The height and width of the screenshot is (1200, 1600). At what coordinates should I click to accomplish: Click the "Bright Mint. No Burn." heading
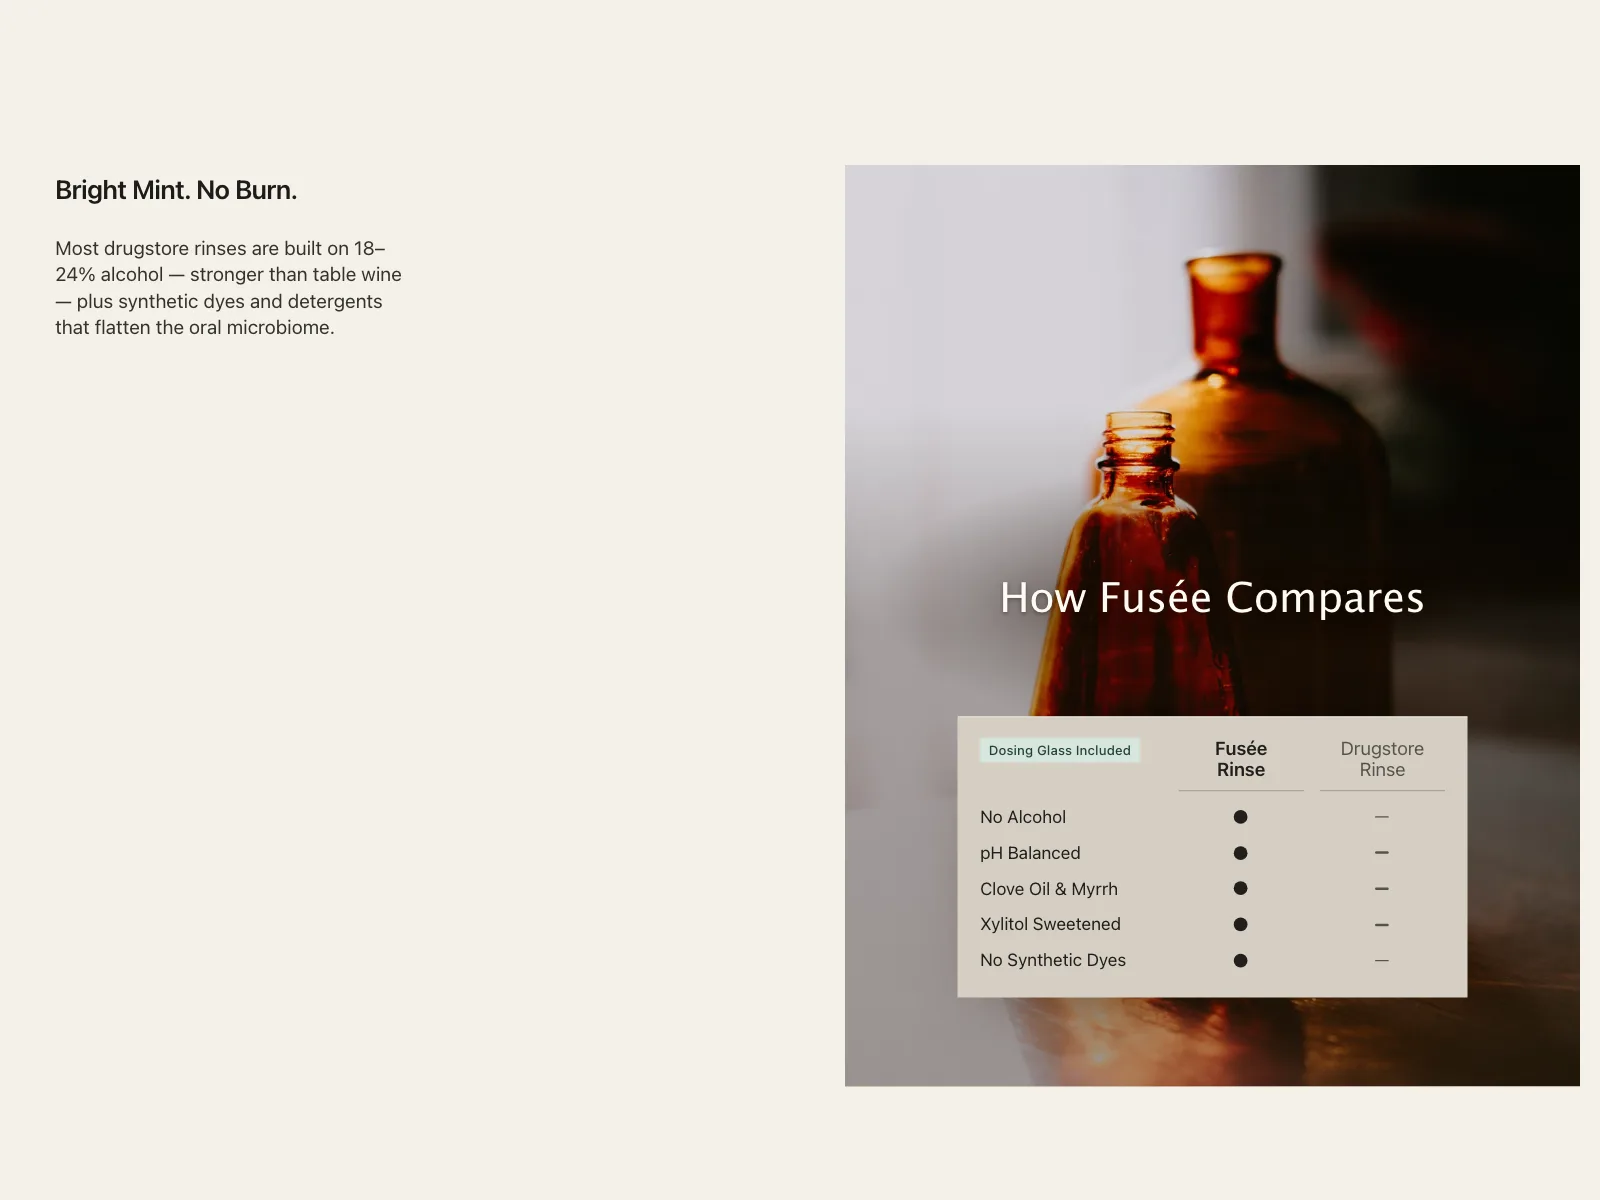point(176,190)
